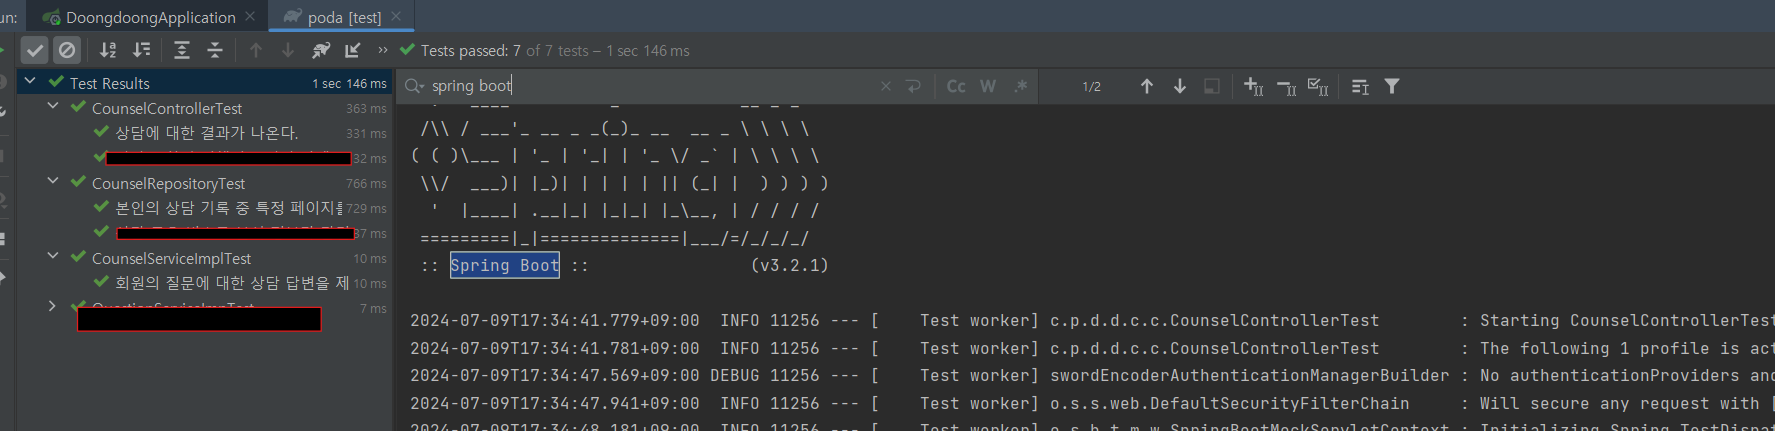This screenshot has width=1775, height=431.
Task: Open the Gradle elephant toolbar icon
Action: coord(321,50)
